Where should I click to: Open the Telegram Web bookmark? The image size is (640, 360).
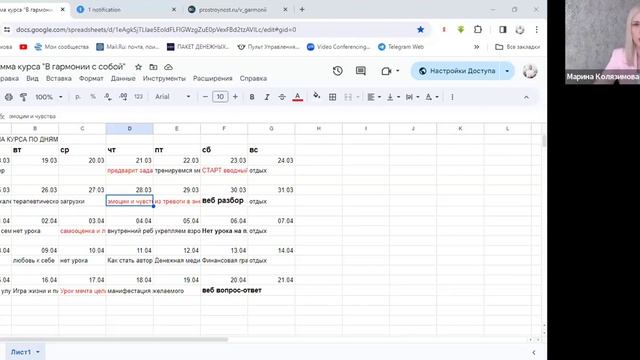(401, 47)
